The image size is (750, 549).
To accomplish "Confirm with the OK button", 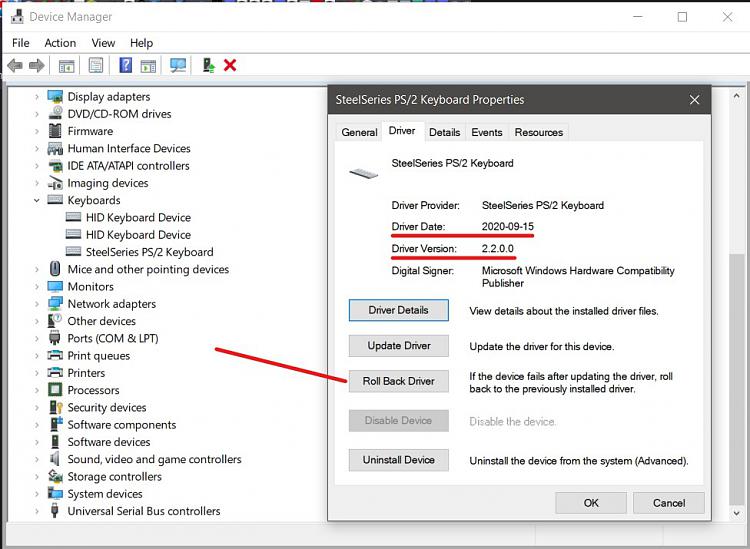I will point(591,503).
